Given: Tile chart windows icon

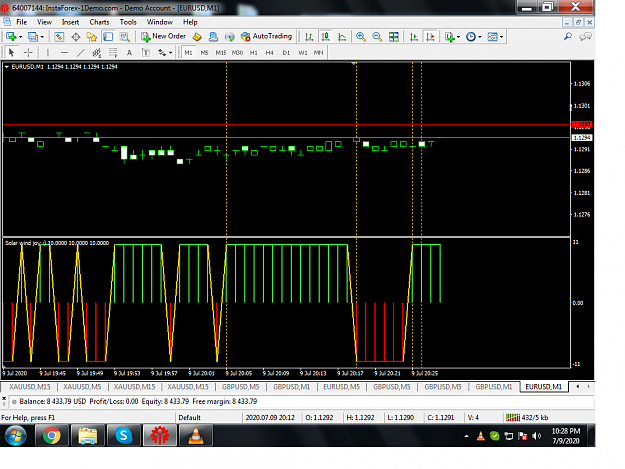Looking at the screenshot, I should [x=394, y=37].
